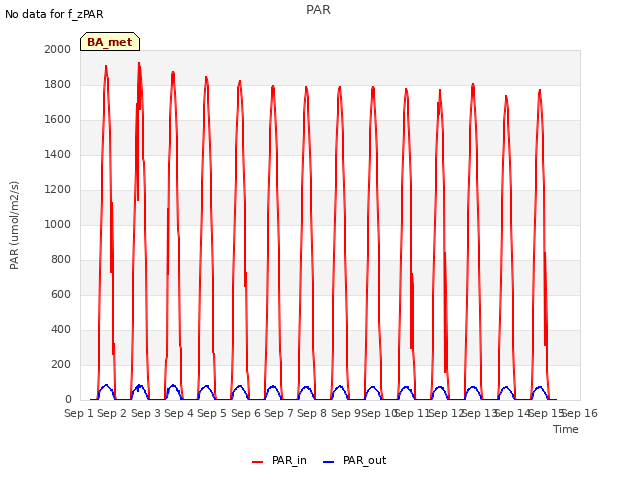The width and height of the screenshot is (640, 480).
Task: Click the Time x-axis label
Action: point(566,429)
